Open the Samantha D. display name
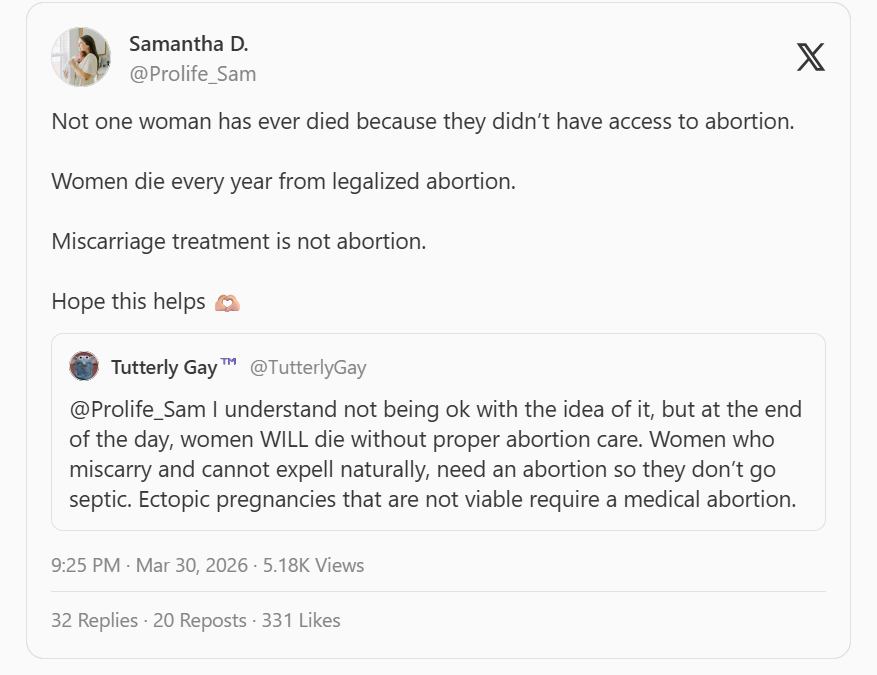This screenshot has width=877, height=675. pos(188,44)
